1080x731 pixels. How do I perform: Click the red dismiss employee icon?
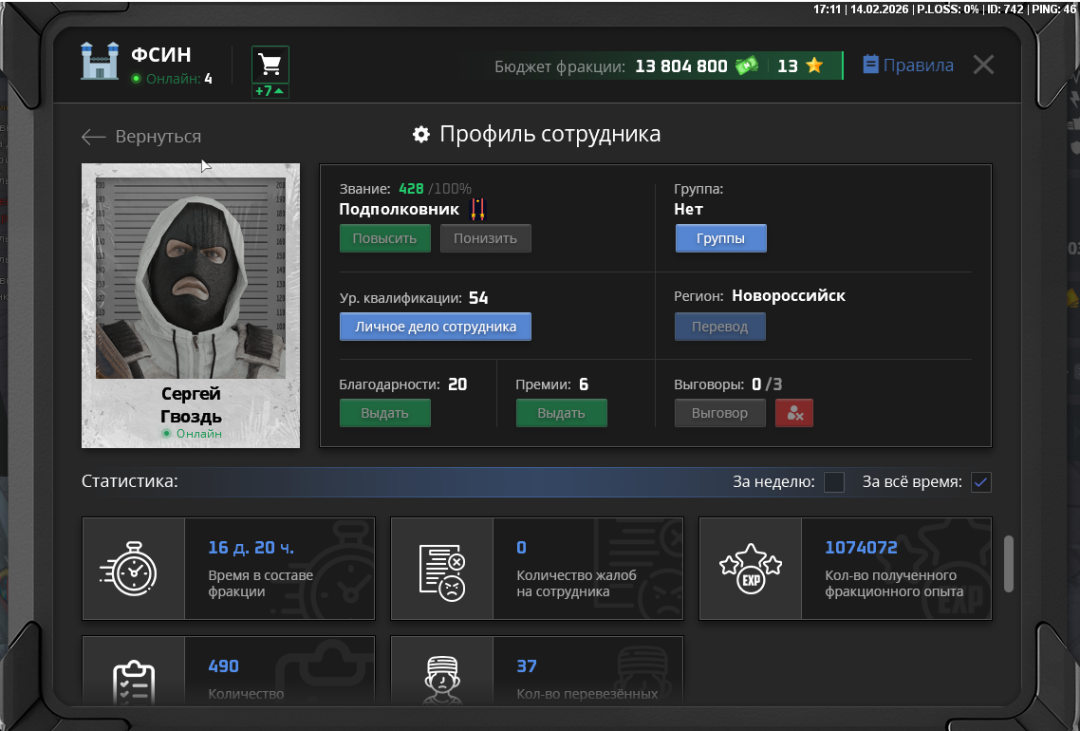[794, 413]
